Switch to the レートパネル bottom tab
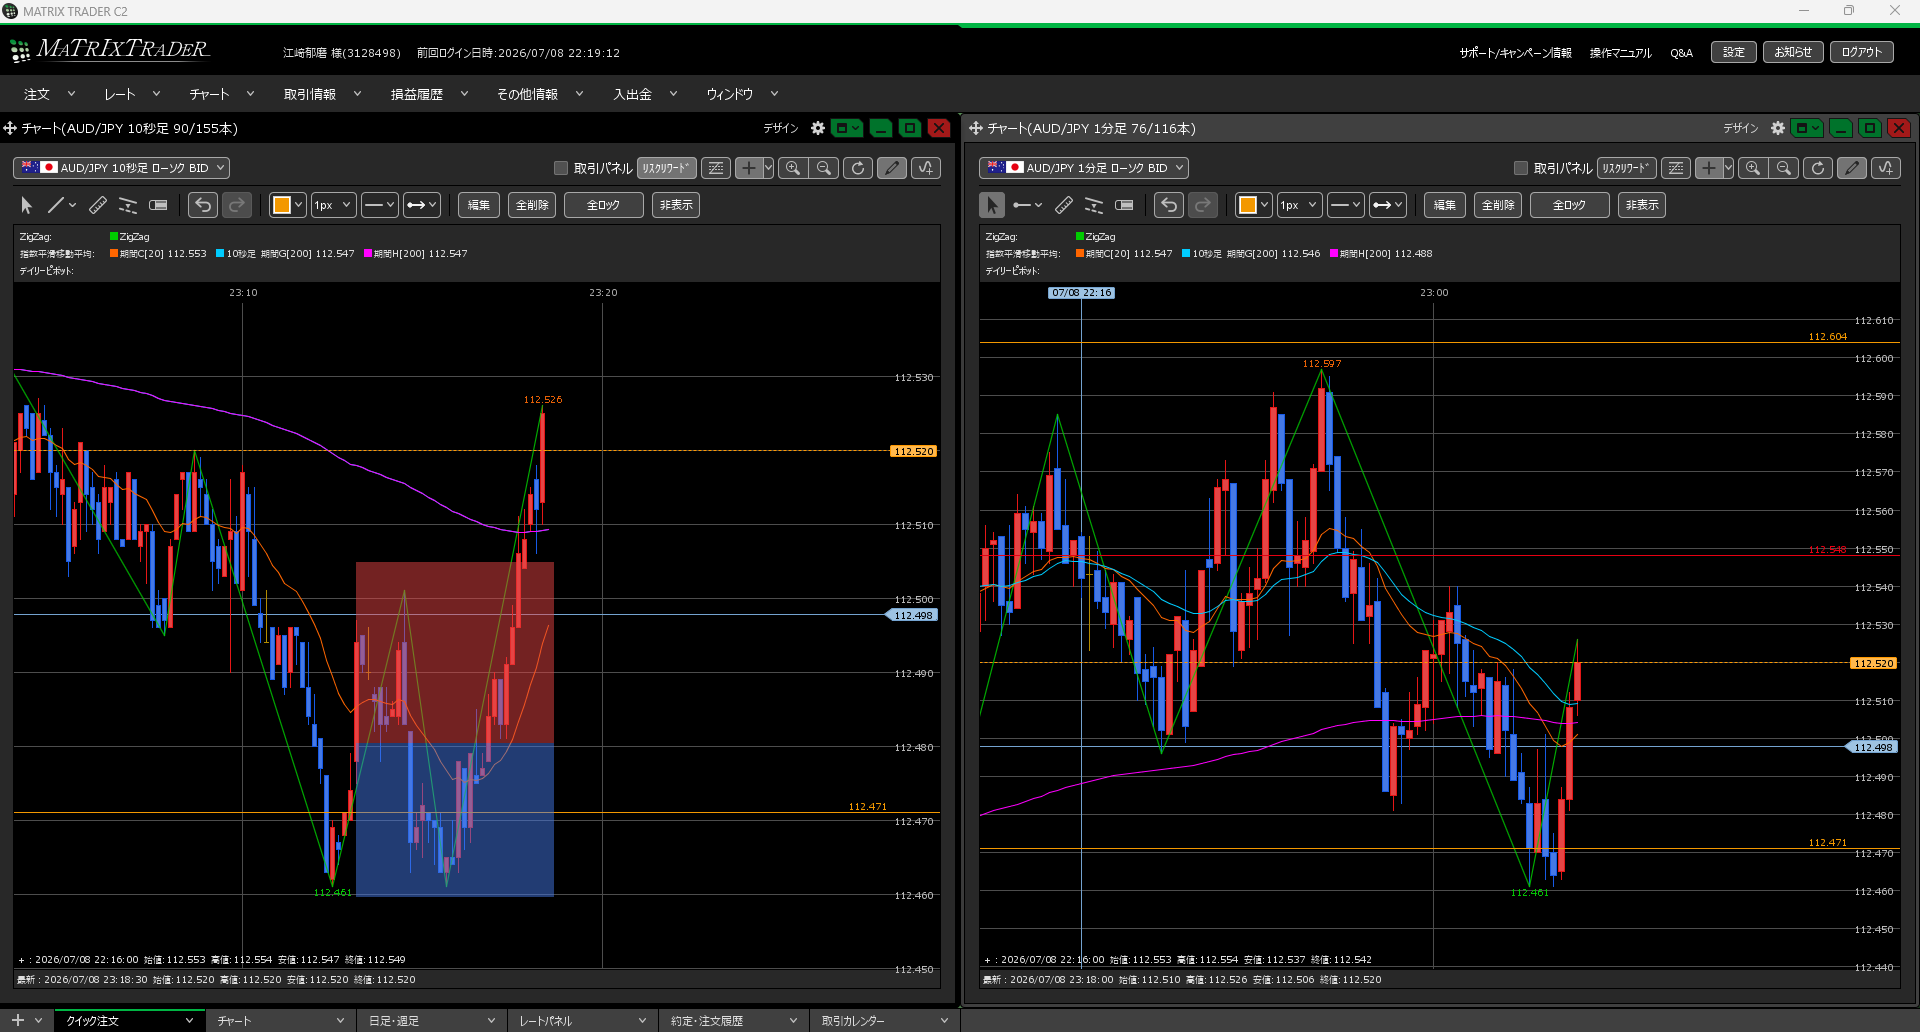The height and width of the screenshot is (1032, 1920). (582, 1021)
